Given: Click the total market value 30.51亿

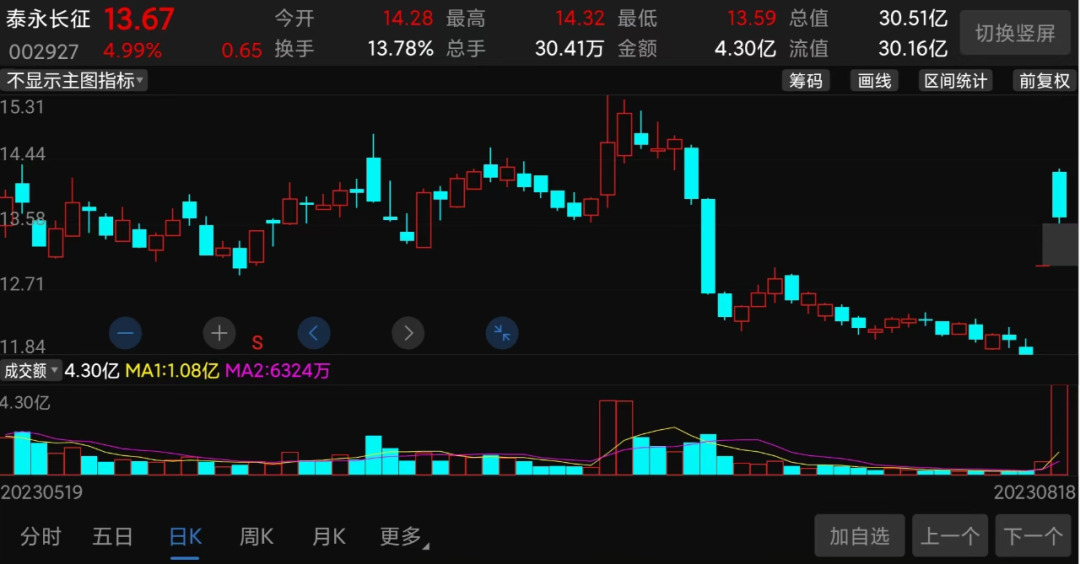Looking at the screenshot, I should click(x=913, y=18).
